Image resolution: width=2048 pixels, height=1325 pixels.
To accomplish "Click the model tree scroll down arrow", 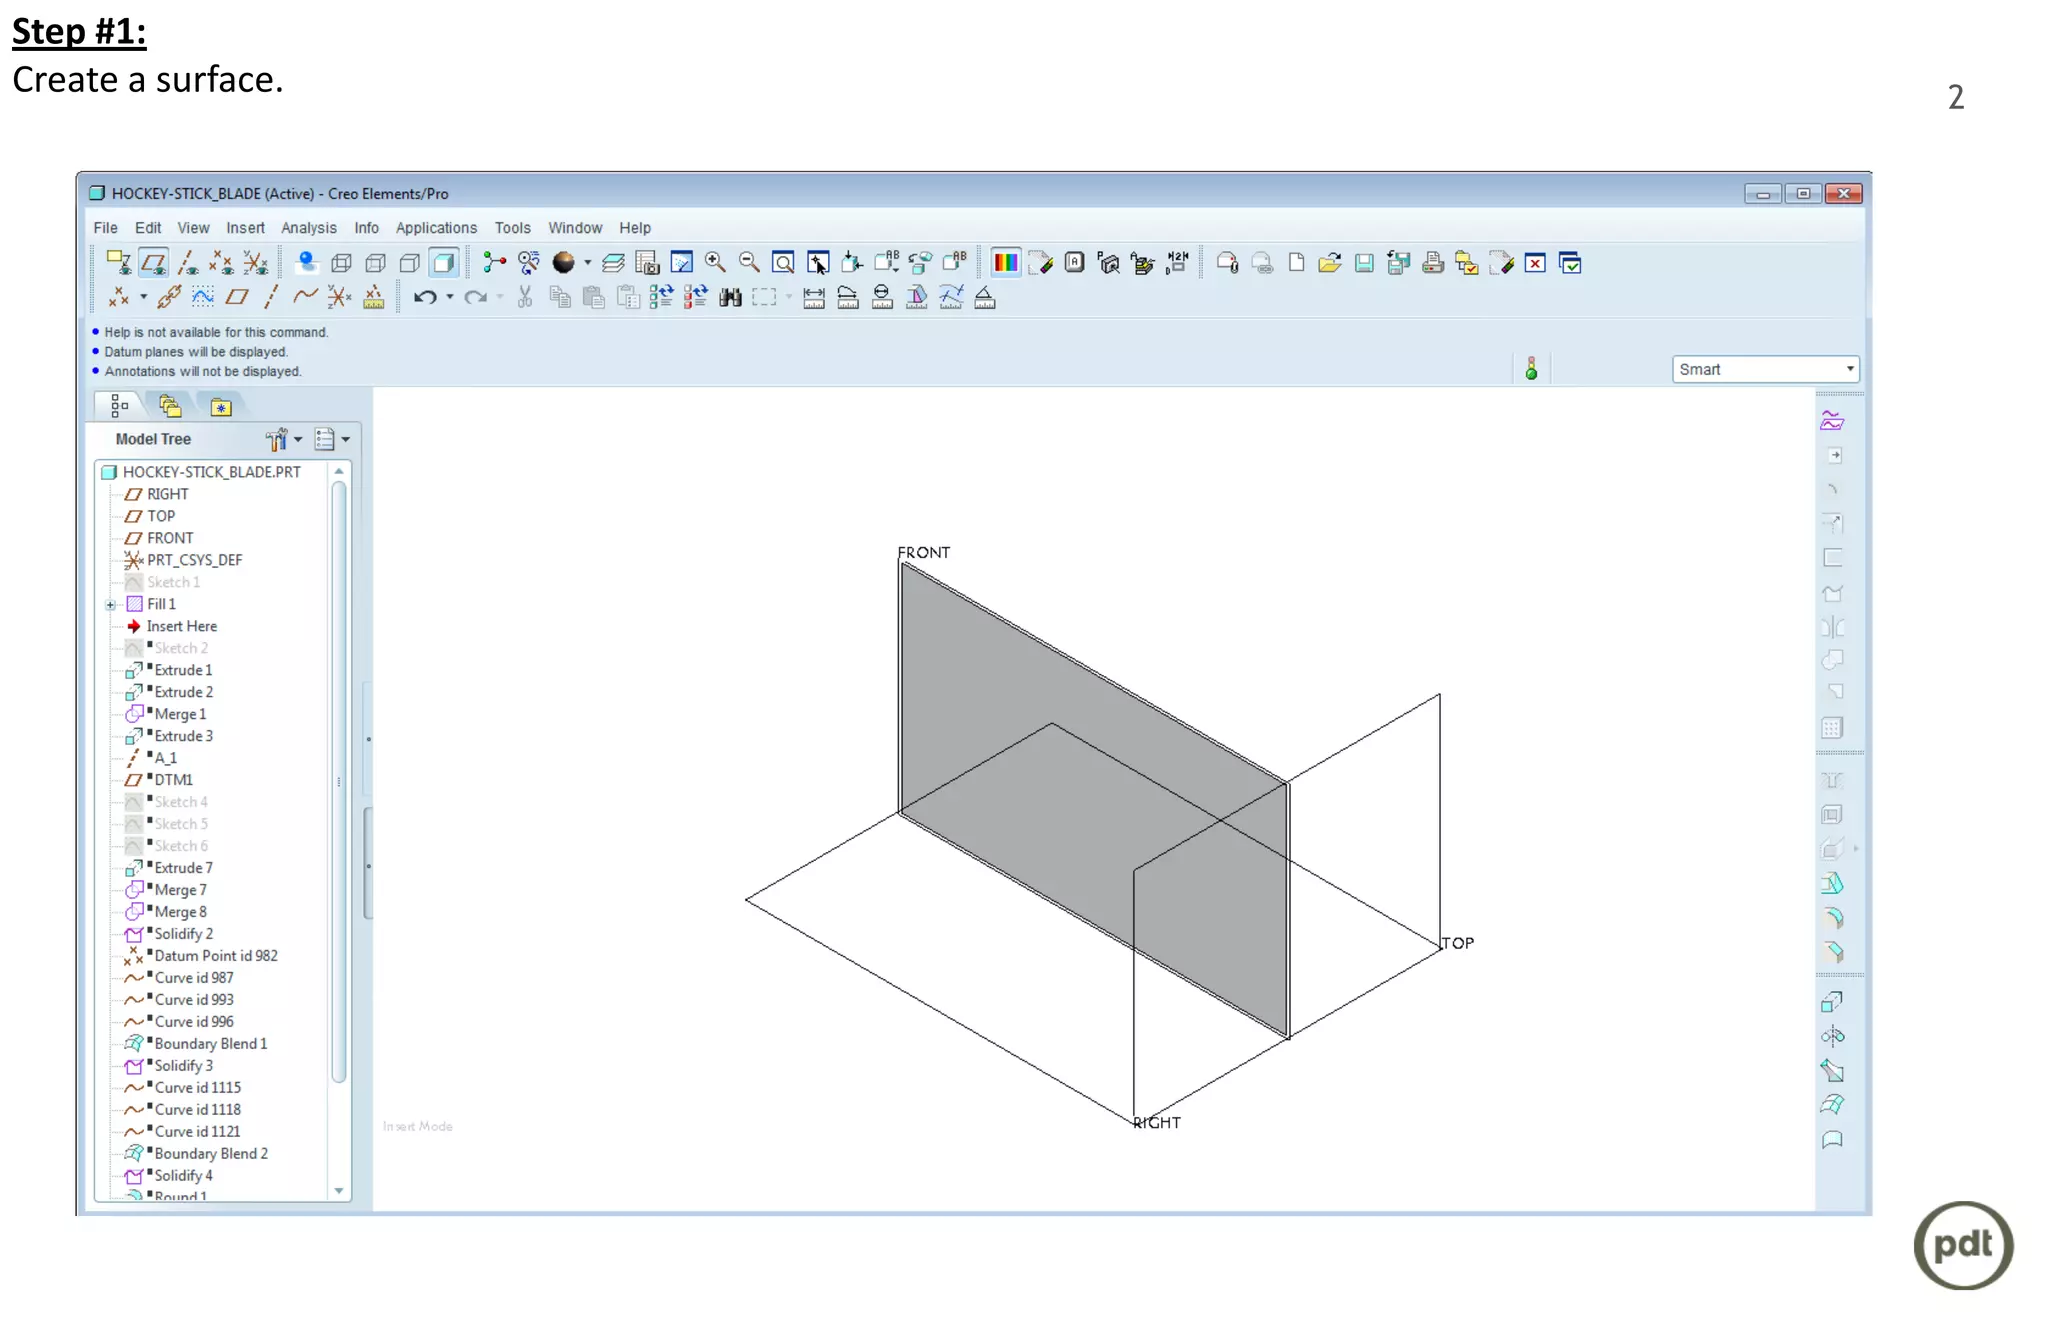I will pyautogui.click(x=339, y=1190).
